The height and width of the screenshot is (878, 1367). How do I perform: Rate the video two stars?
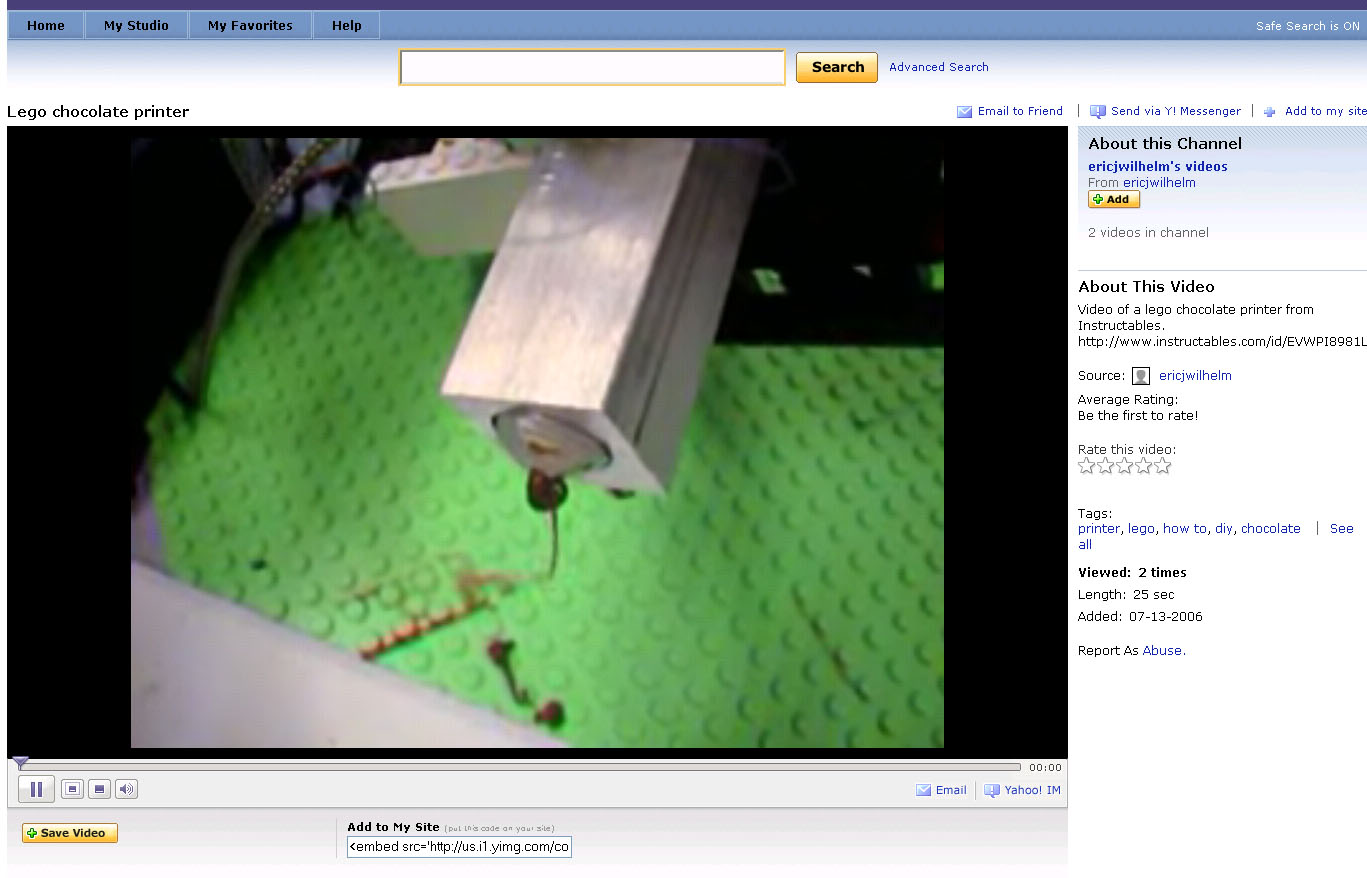[x=1106, y=466]
